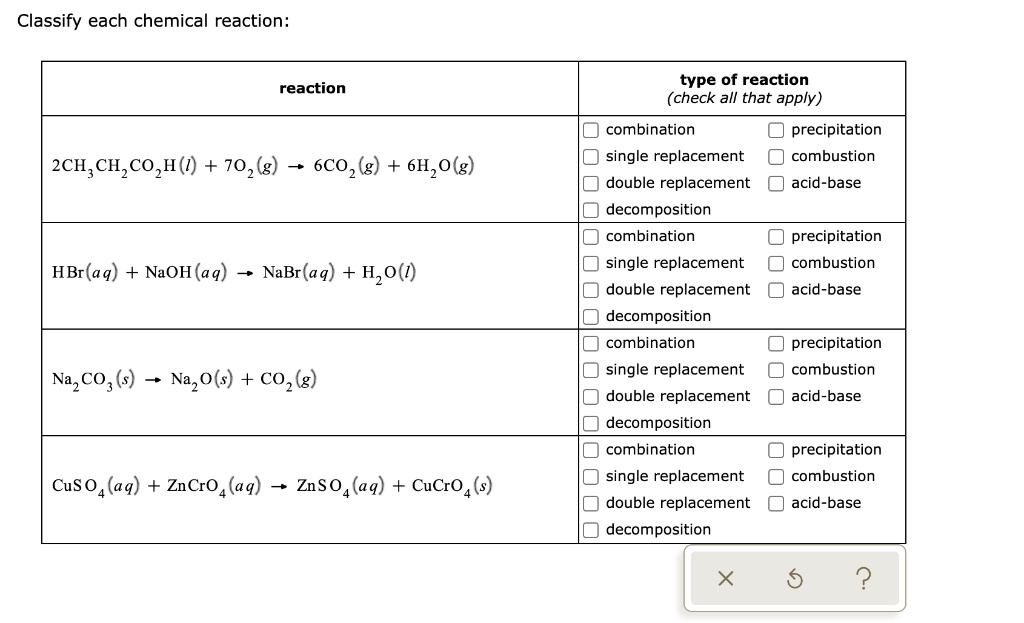Check decomposition for the CH3CH2CO2H reaction

(x=590, y=209)
